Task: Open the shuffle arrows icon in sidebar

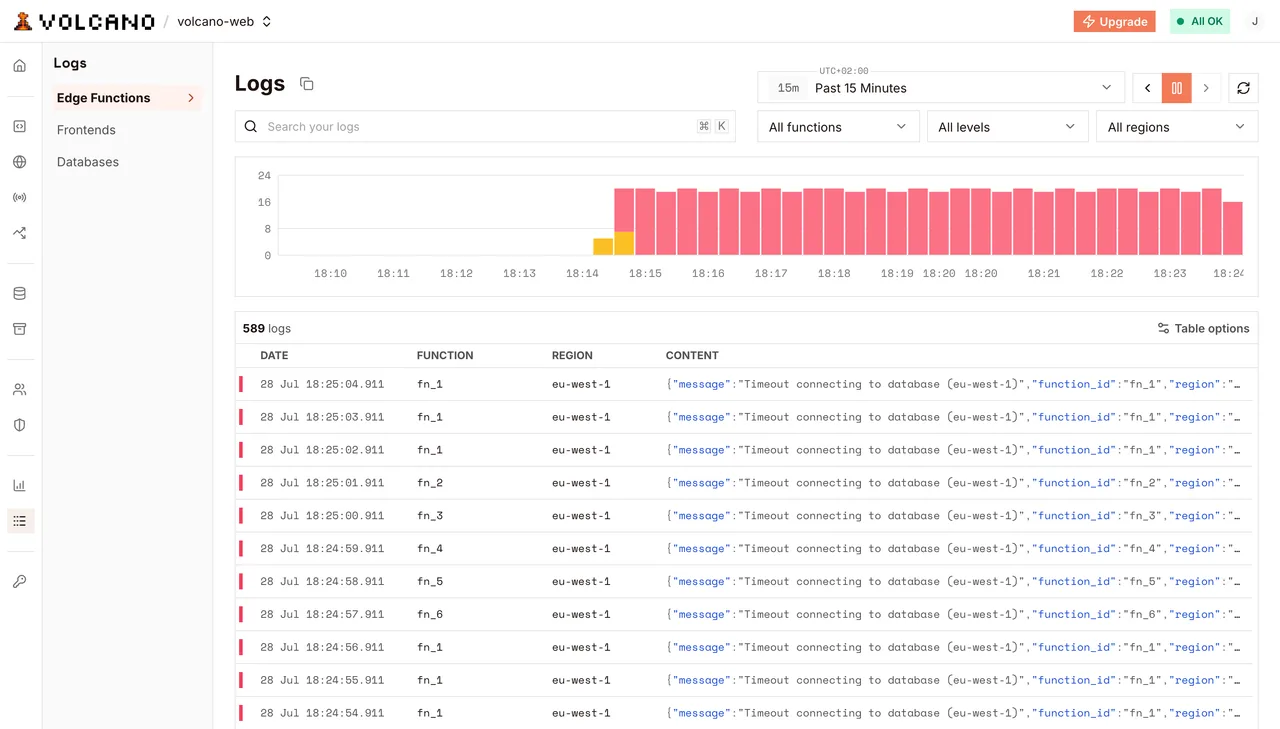Action: (19, 233)
